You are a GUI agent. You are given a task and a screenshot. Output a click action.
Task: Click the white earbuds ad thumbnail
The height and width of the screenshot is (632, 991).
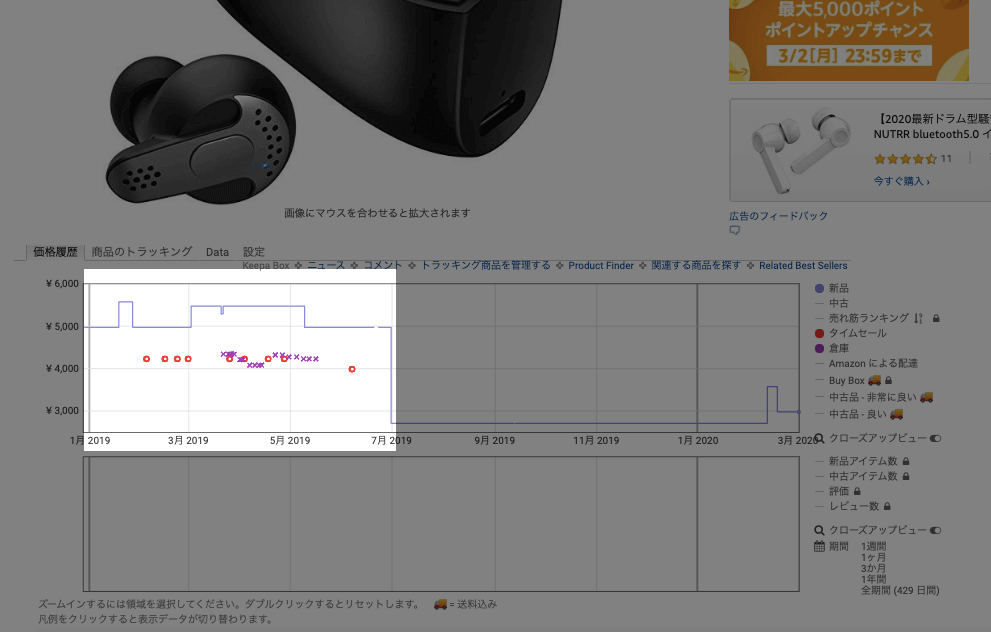coord(798,150)
